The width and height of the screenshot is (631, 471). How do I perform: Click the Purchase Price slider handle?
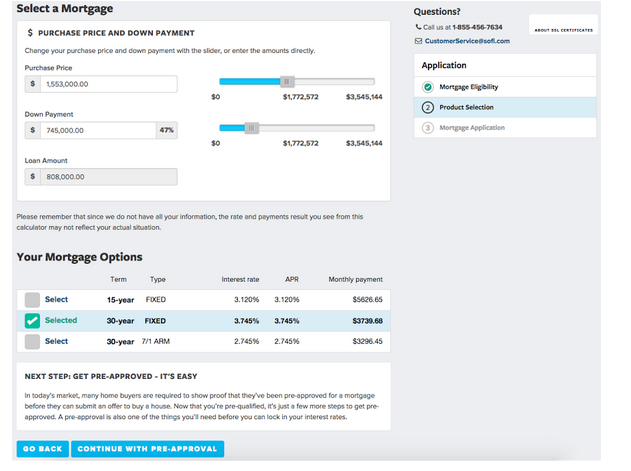click(x=287, y=82)
